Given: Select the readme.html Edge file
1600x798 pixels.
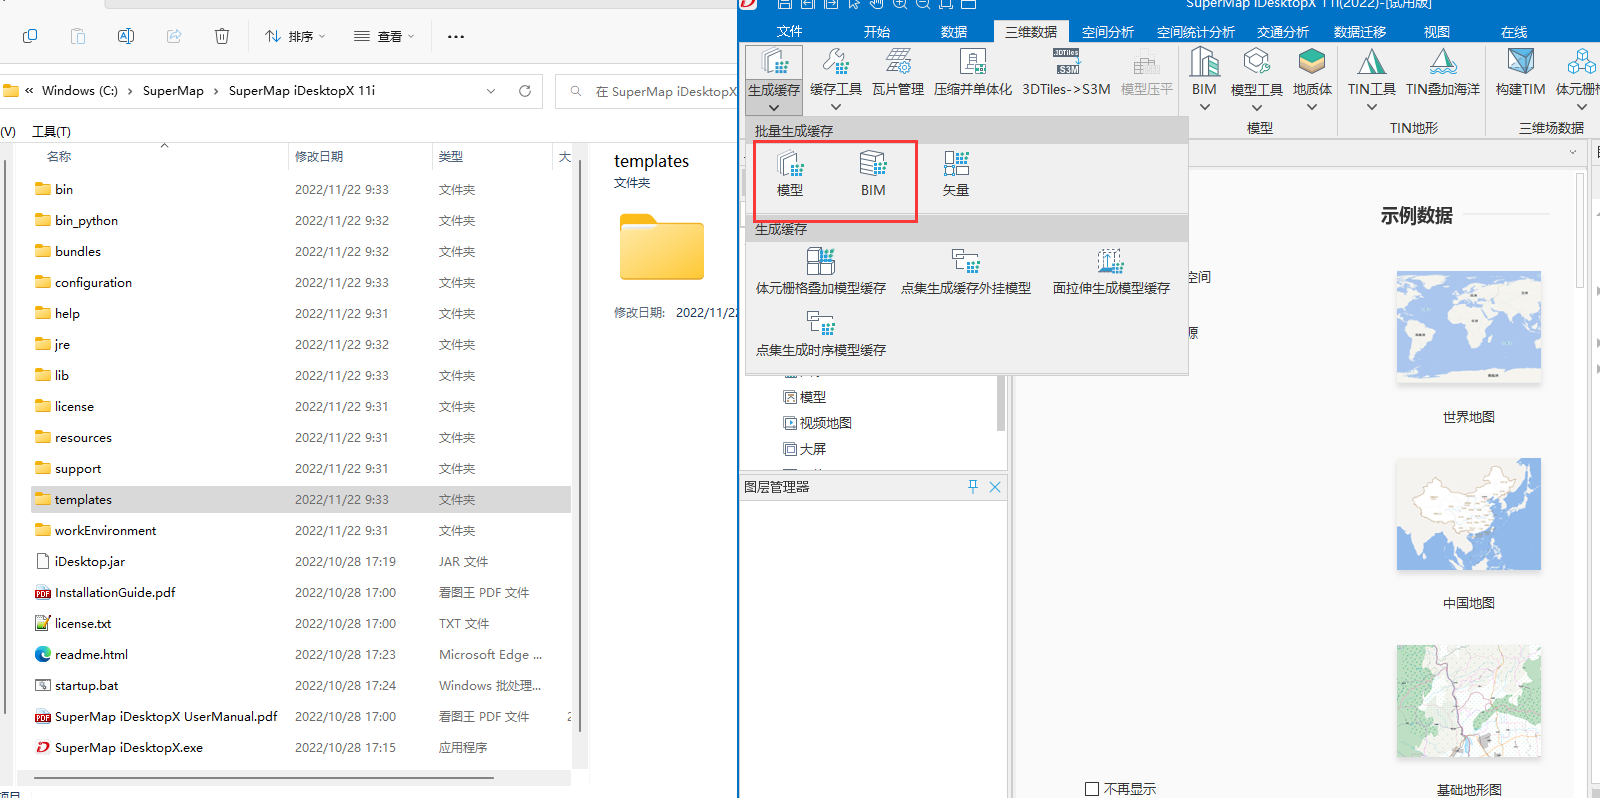Looking at the screenshot, I should coord(91,655).
